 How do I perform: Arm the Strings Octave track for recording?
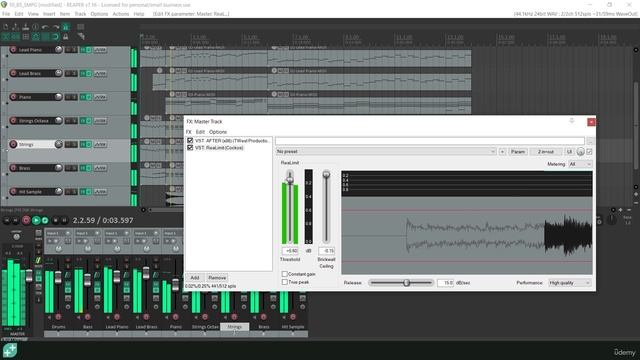13,121
